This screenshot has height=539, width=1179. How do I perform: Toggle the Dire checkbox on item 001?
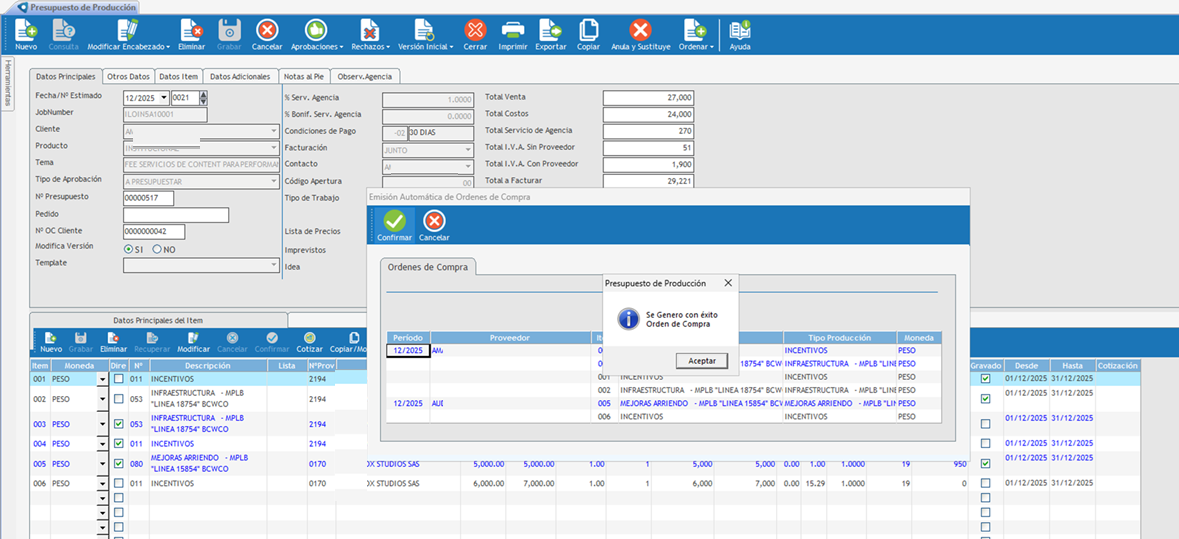(x=118, y=379)
